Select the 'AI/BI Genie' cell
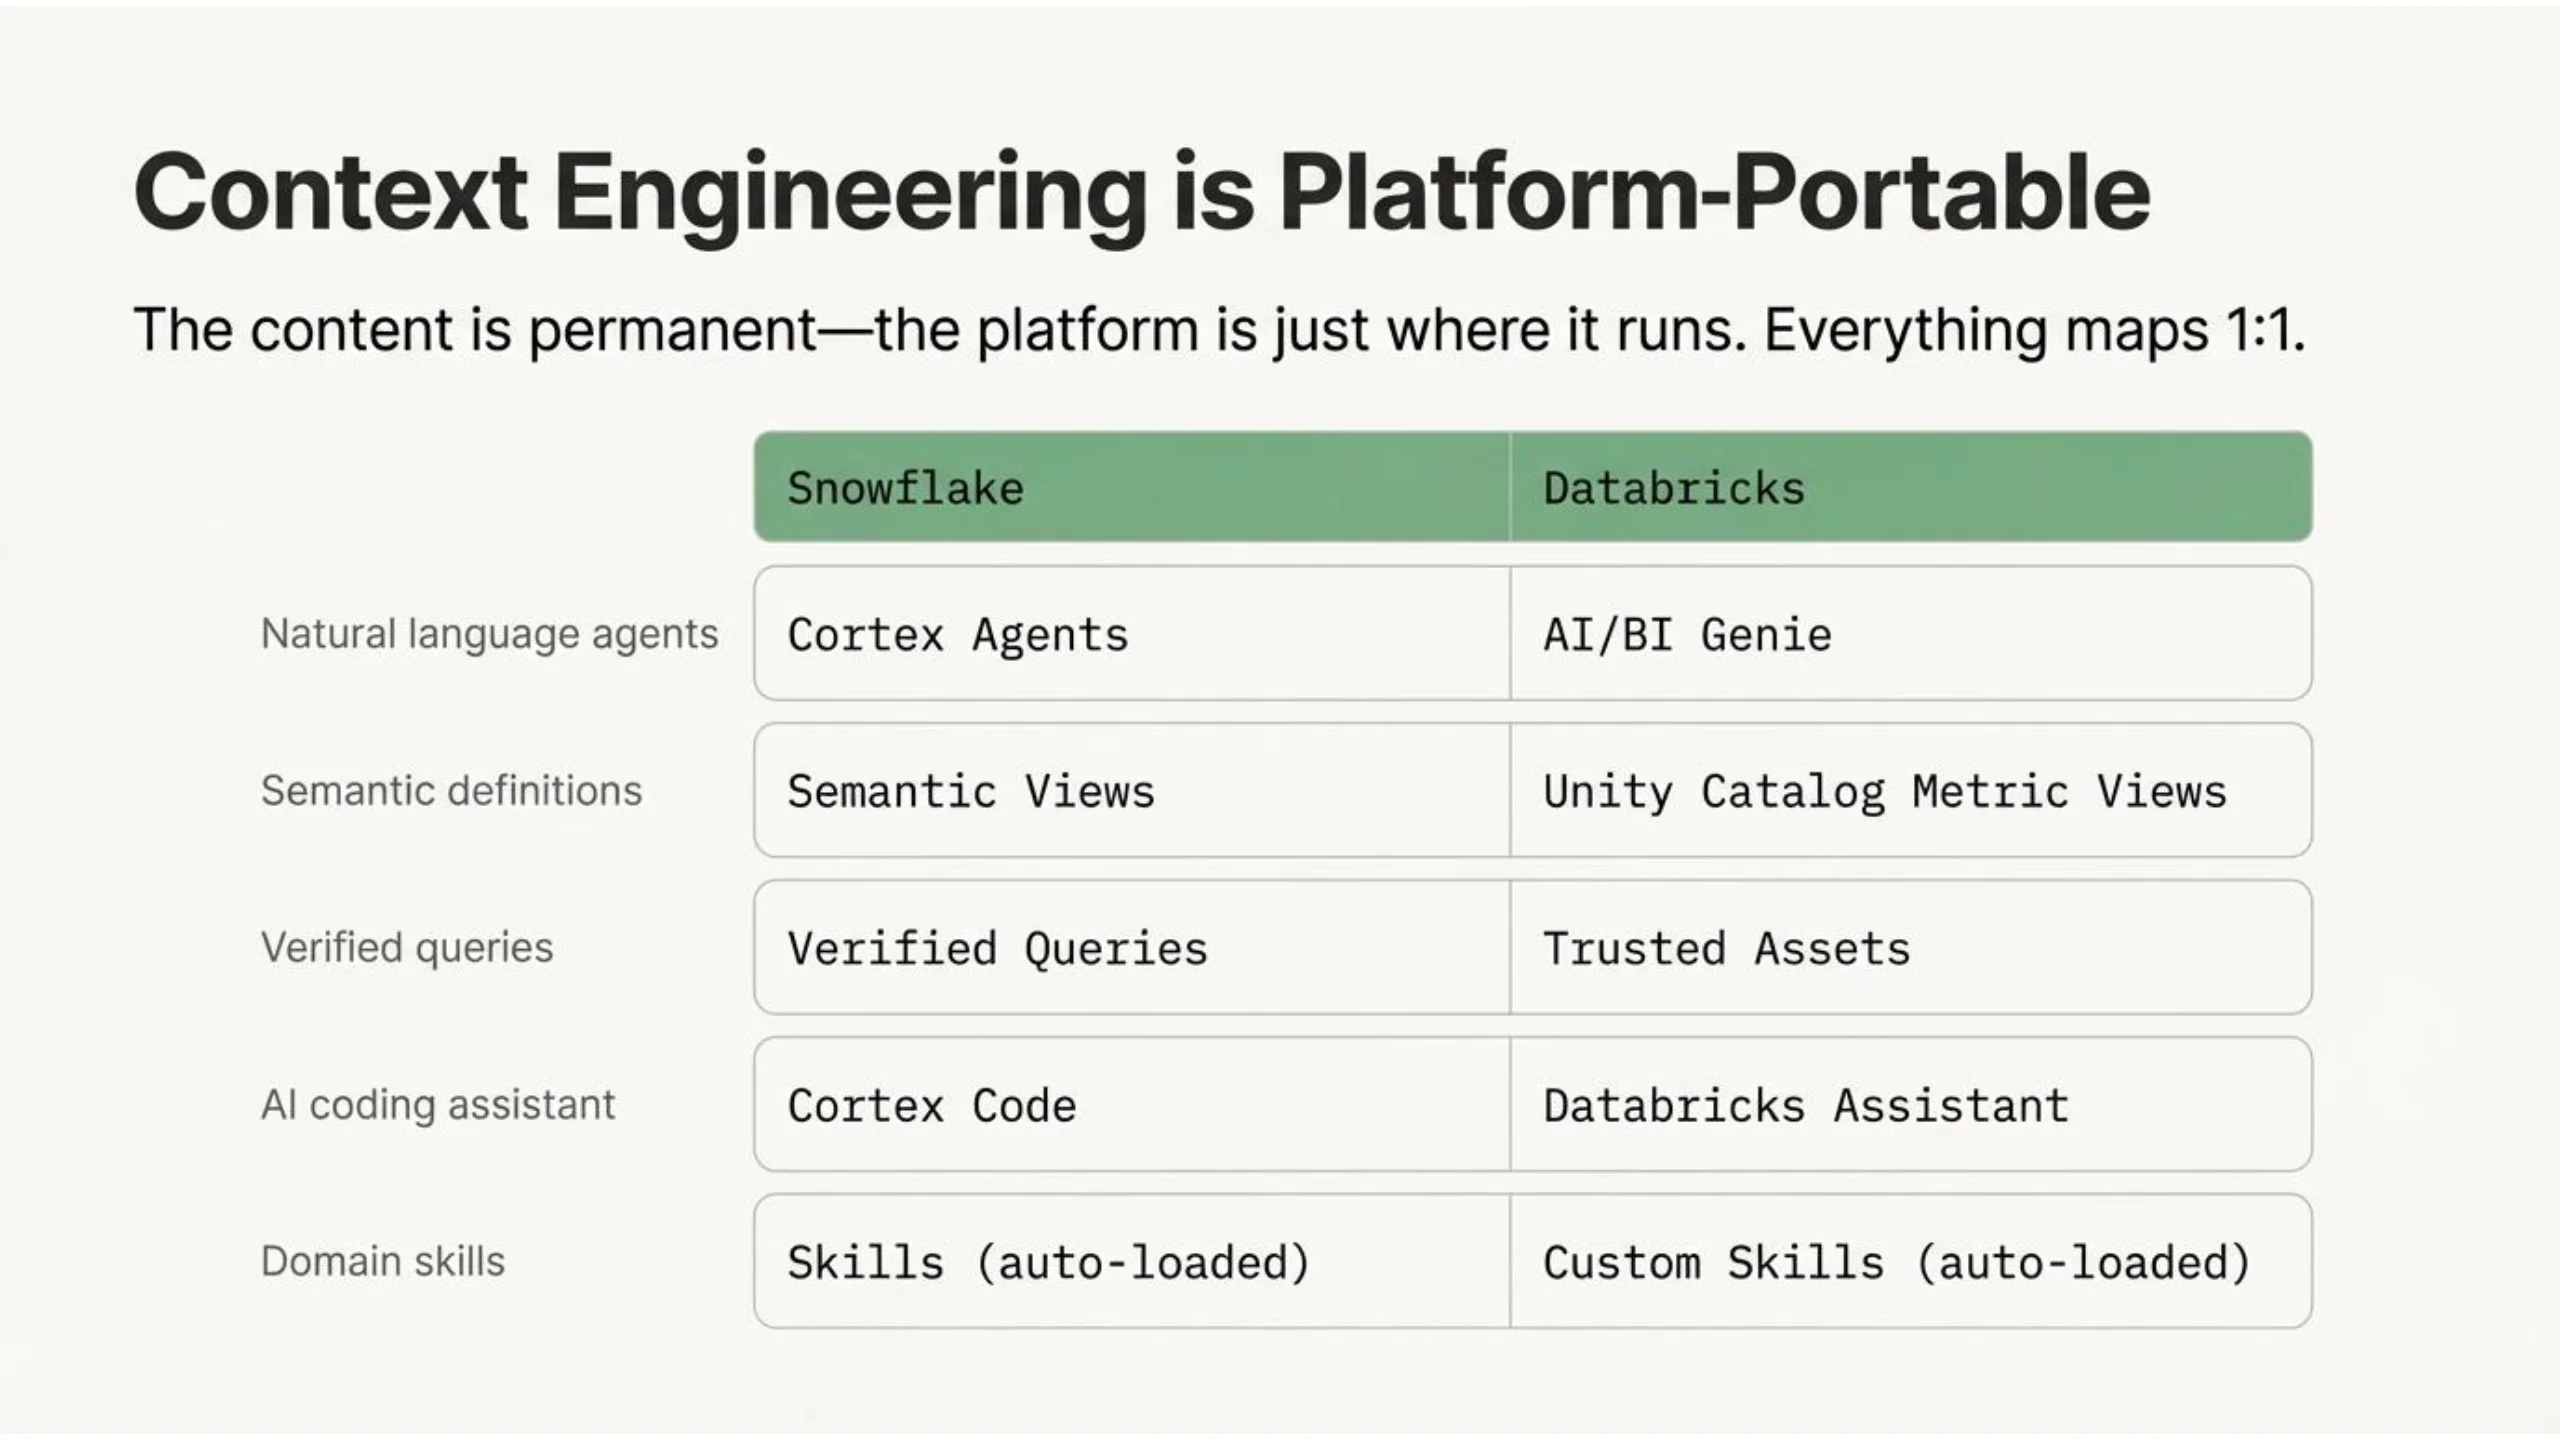Screen dimensions: 2560x1440 click(1911, 634)
